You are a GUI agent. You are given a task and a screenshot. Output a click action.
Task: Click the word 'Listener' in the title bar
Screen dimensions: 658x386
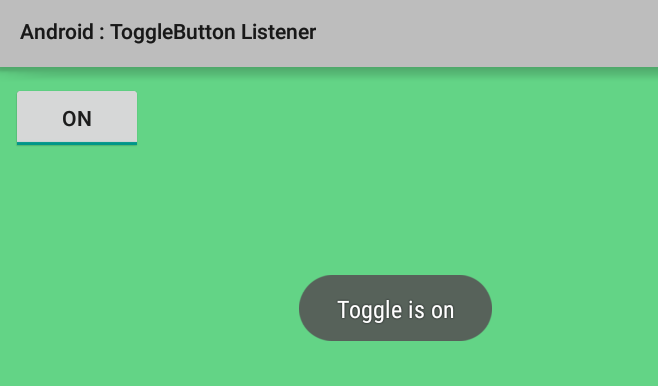coord(278,32)
